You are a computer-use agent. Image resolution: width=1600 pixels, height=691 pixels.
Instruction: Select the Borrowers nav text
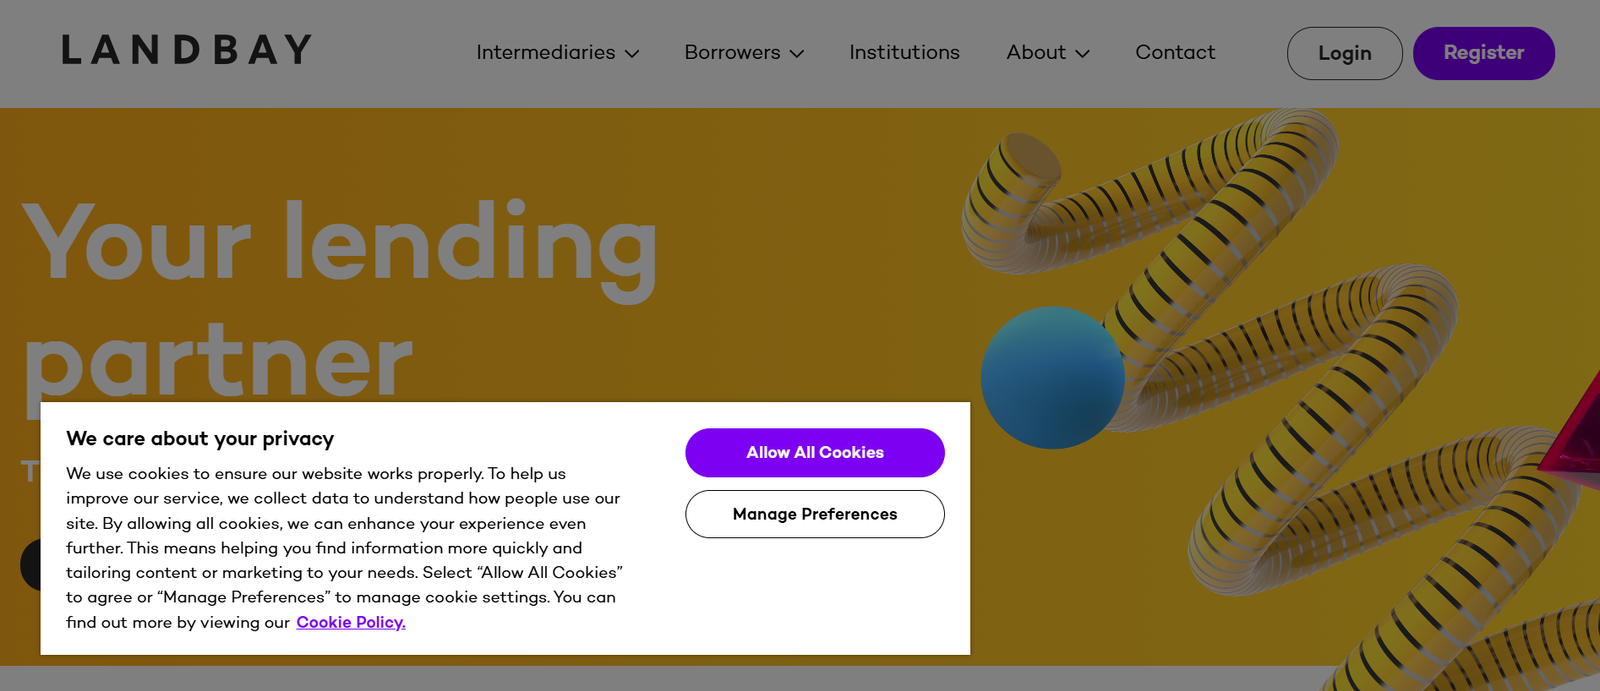pos(732,52)
